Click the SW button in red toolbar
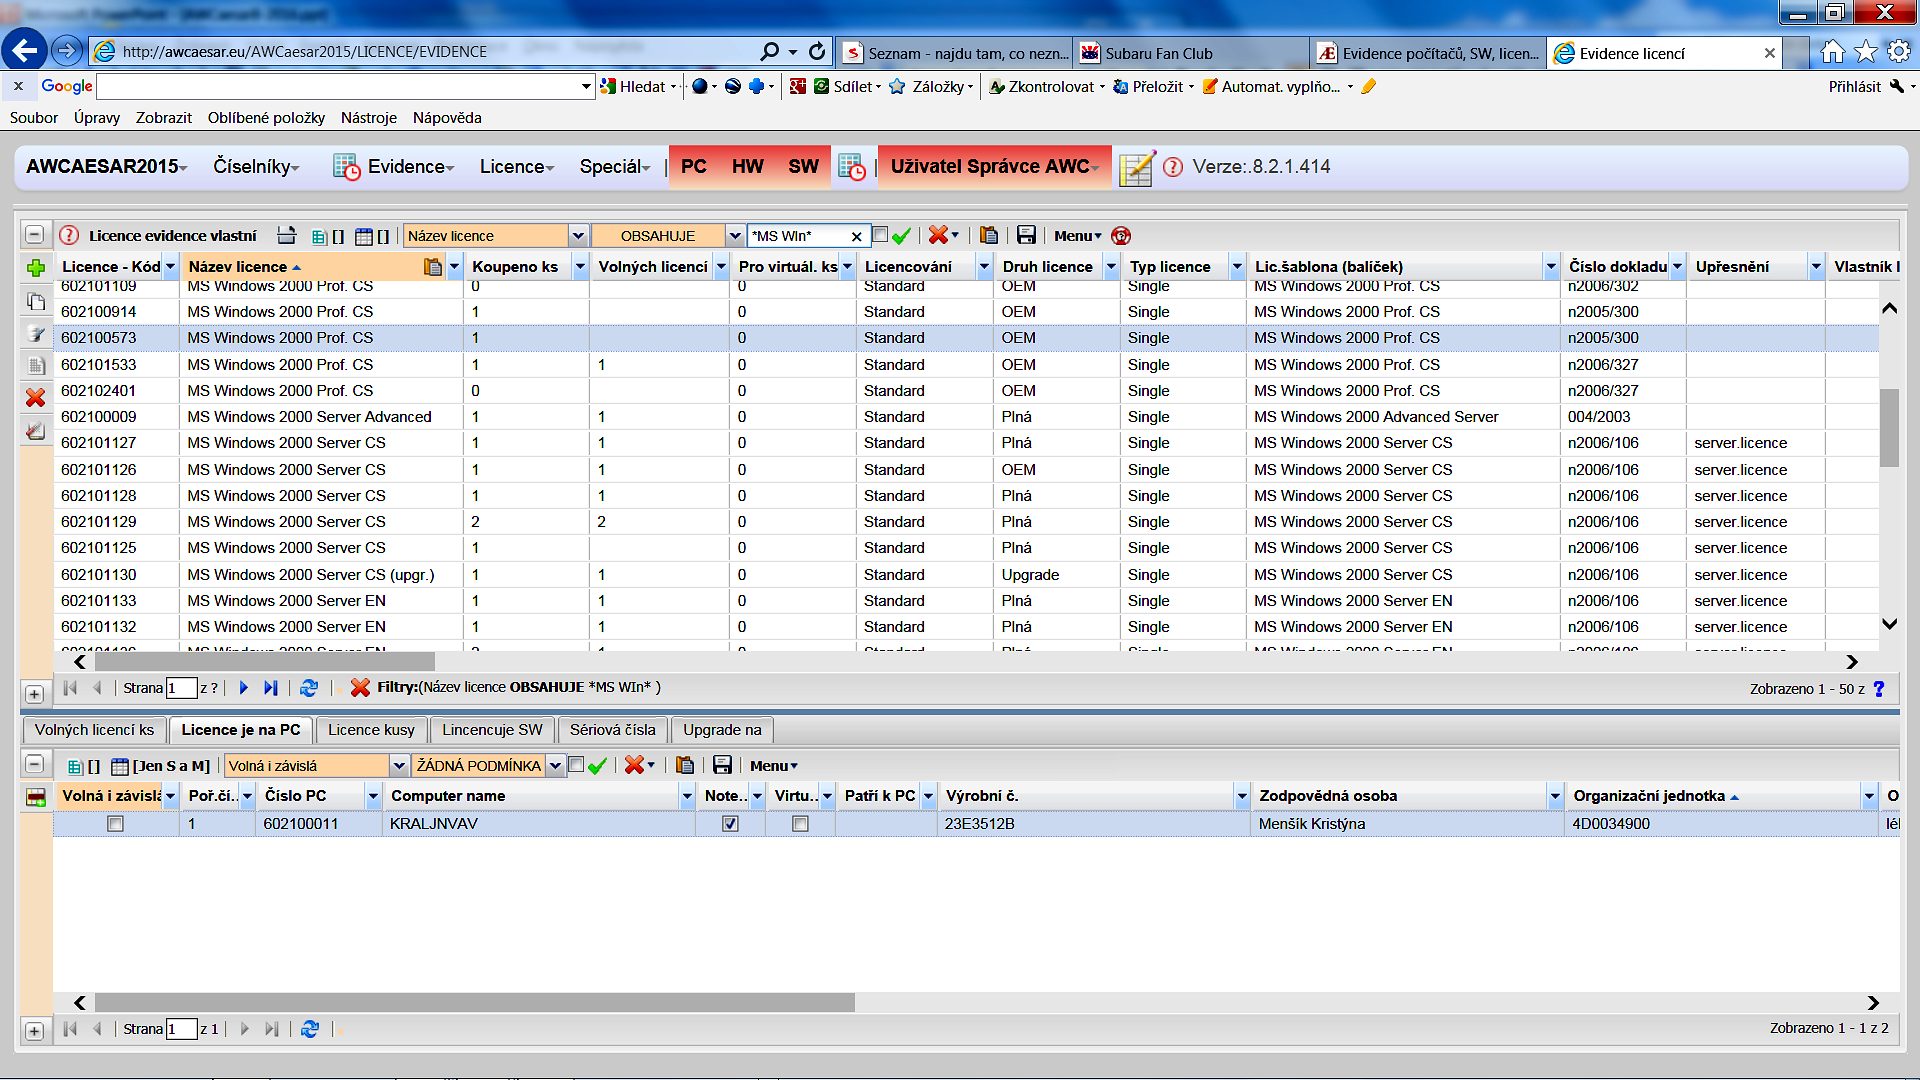This screenshot has height=1080, width=1920. pos(803,167)
